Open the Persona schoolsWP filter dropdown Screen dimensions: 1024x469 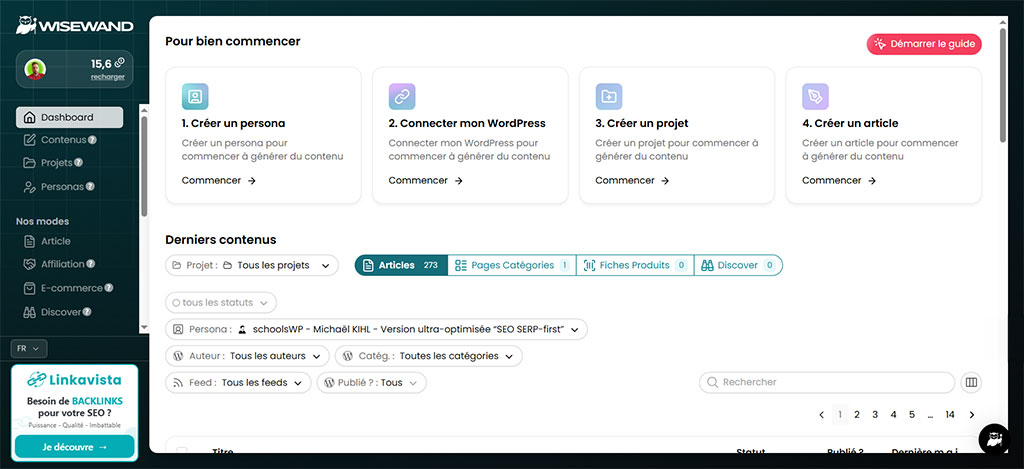377,329
